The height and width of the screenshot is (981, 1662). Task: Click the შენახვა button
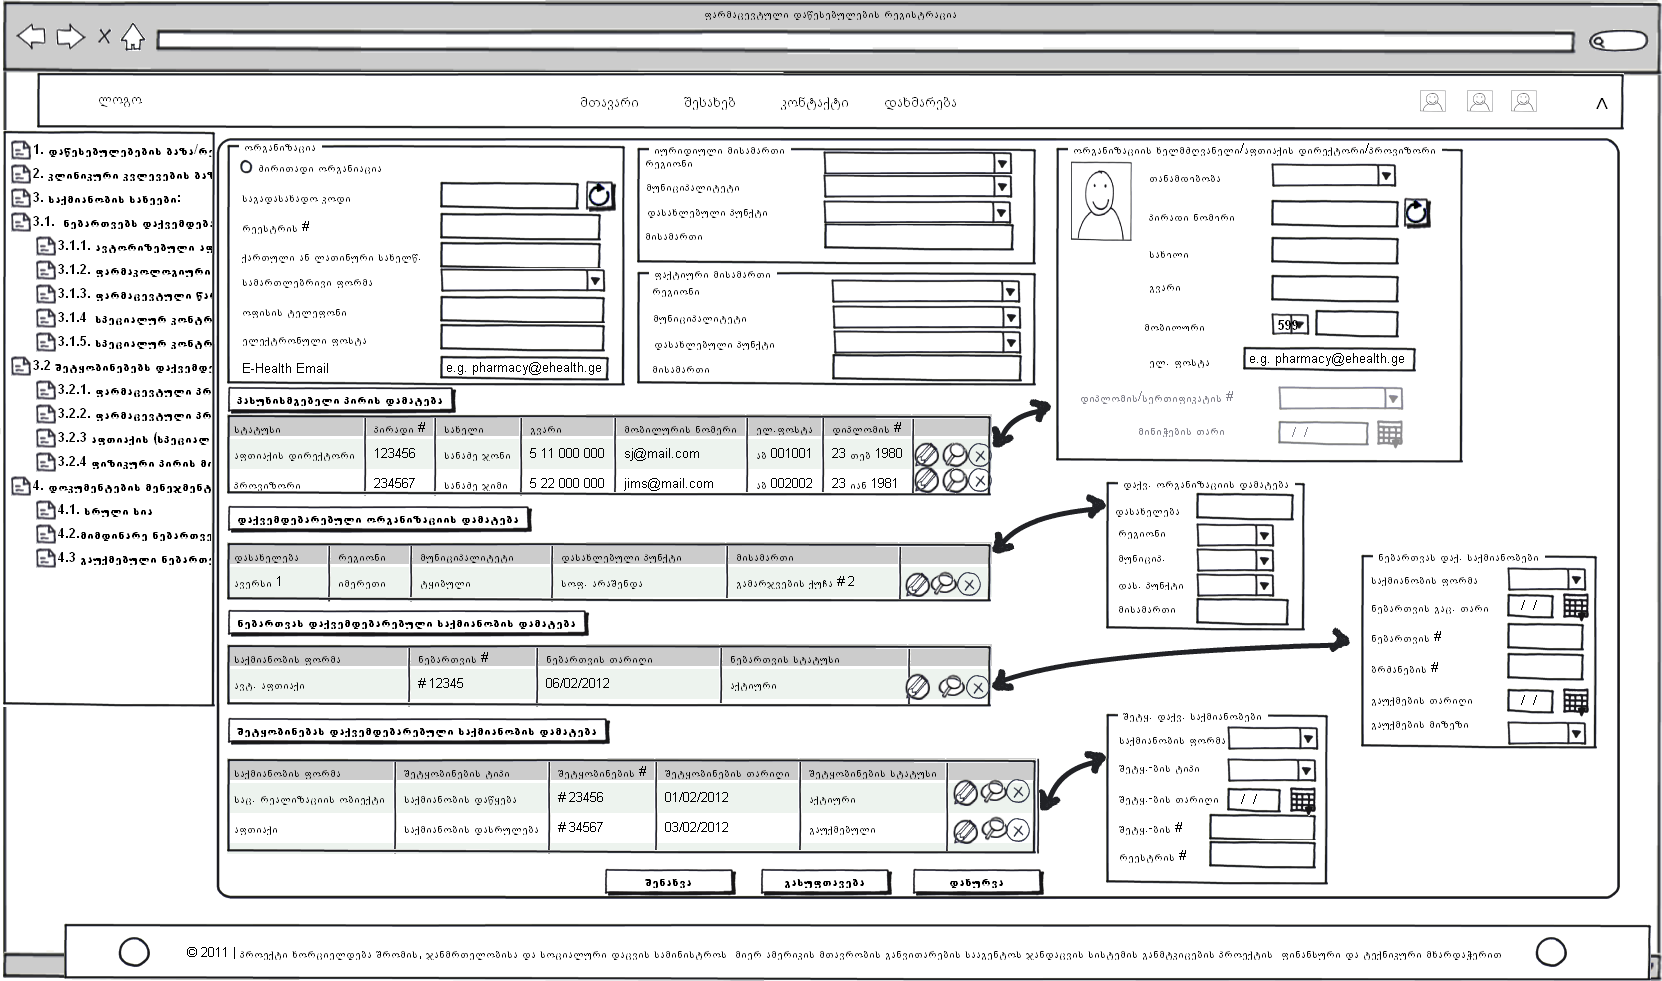[x=669, y=882]
